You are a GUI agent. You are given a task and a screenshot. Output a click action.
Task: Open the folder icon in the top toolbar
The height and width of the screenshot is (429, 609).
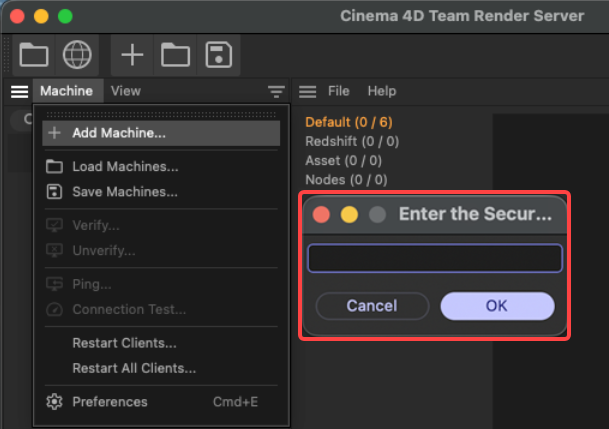(34, 55)
